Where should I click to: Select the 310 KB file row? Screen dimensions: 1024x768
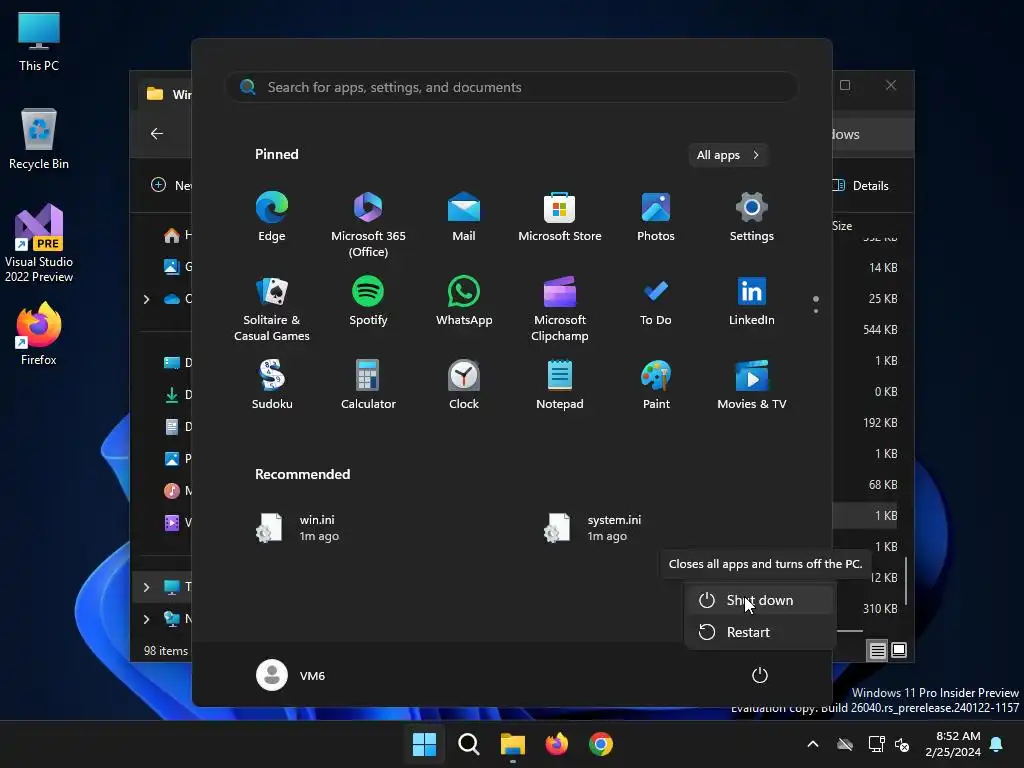point(867,609)
